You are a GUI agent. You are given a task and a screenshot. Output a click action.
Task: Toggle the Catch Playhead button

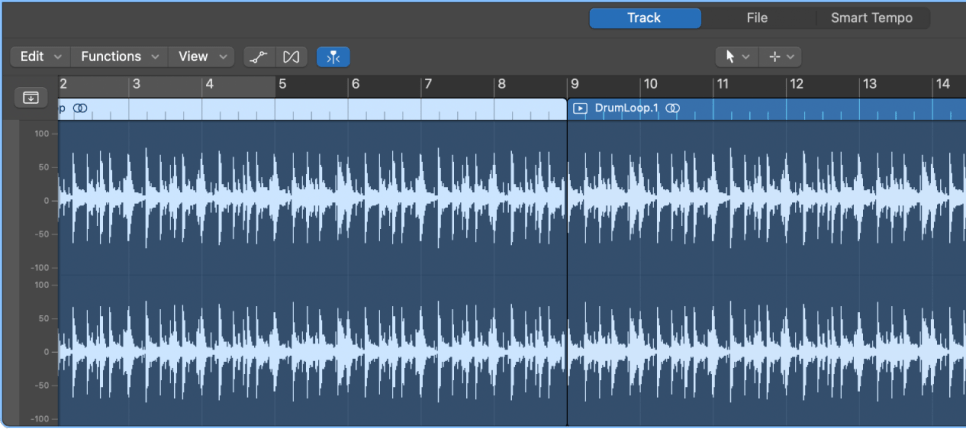pos(333,57)
